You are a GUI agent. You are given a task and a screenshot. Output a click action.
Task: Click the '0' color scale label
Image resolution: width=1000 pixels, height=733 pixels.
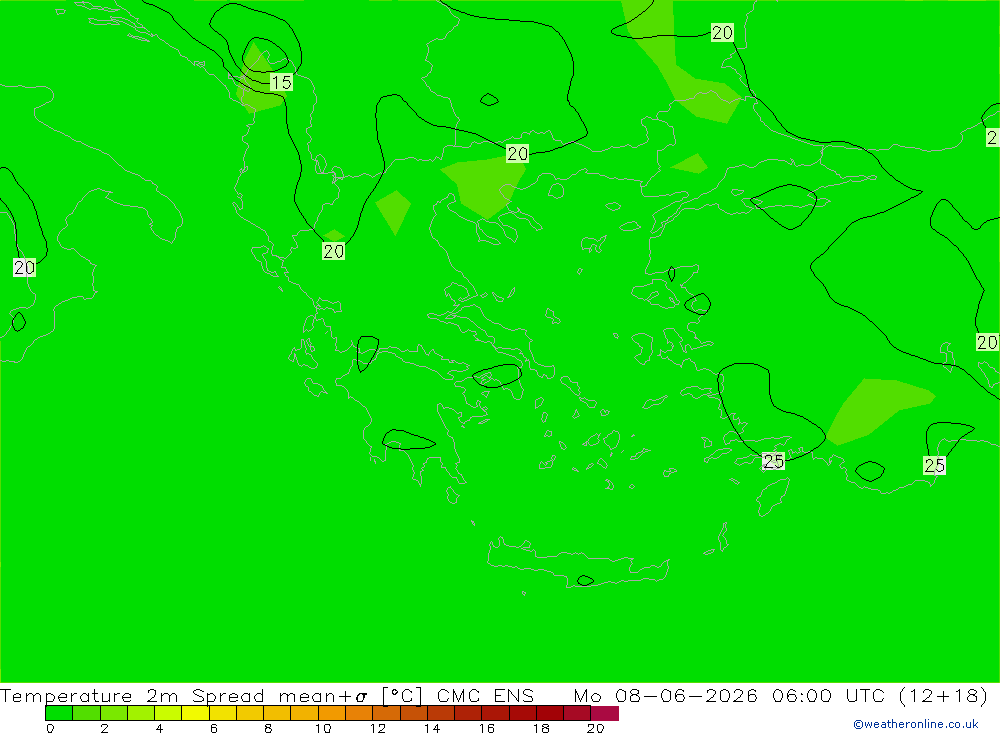click(x=50, y=728)
